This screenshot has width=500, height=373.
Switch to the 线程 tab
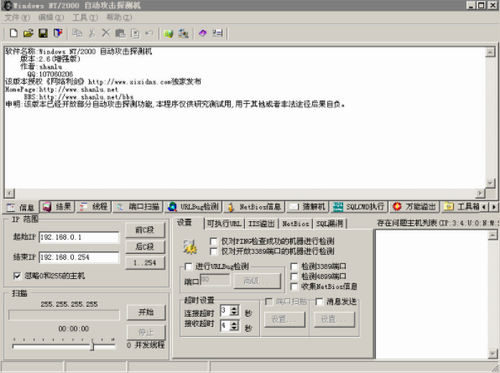pos(94,207)
